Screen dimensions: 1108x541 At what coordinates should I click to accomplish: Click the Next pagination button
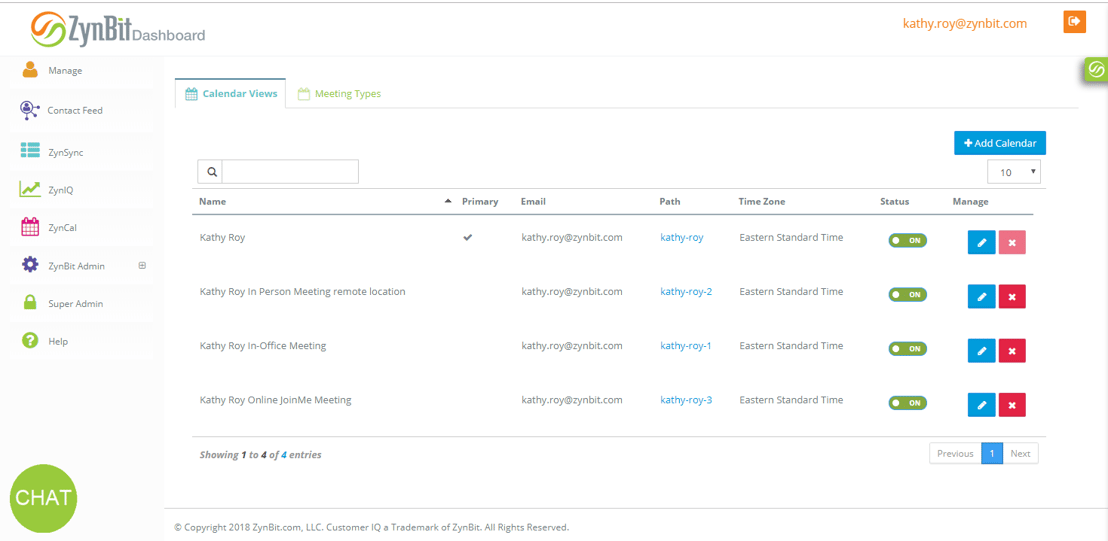(x=1020, y=453)
